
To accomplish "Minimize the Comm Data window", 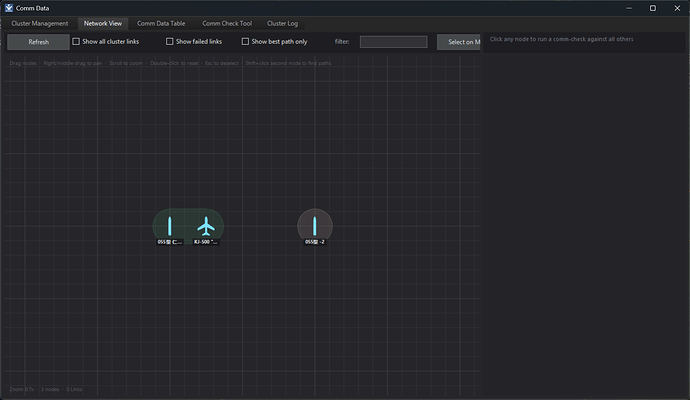I will click(x=629, y=8).
